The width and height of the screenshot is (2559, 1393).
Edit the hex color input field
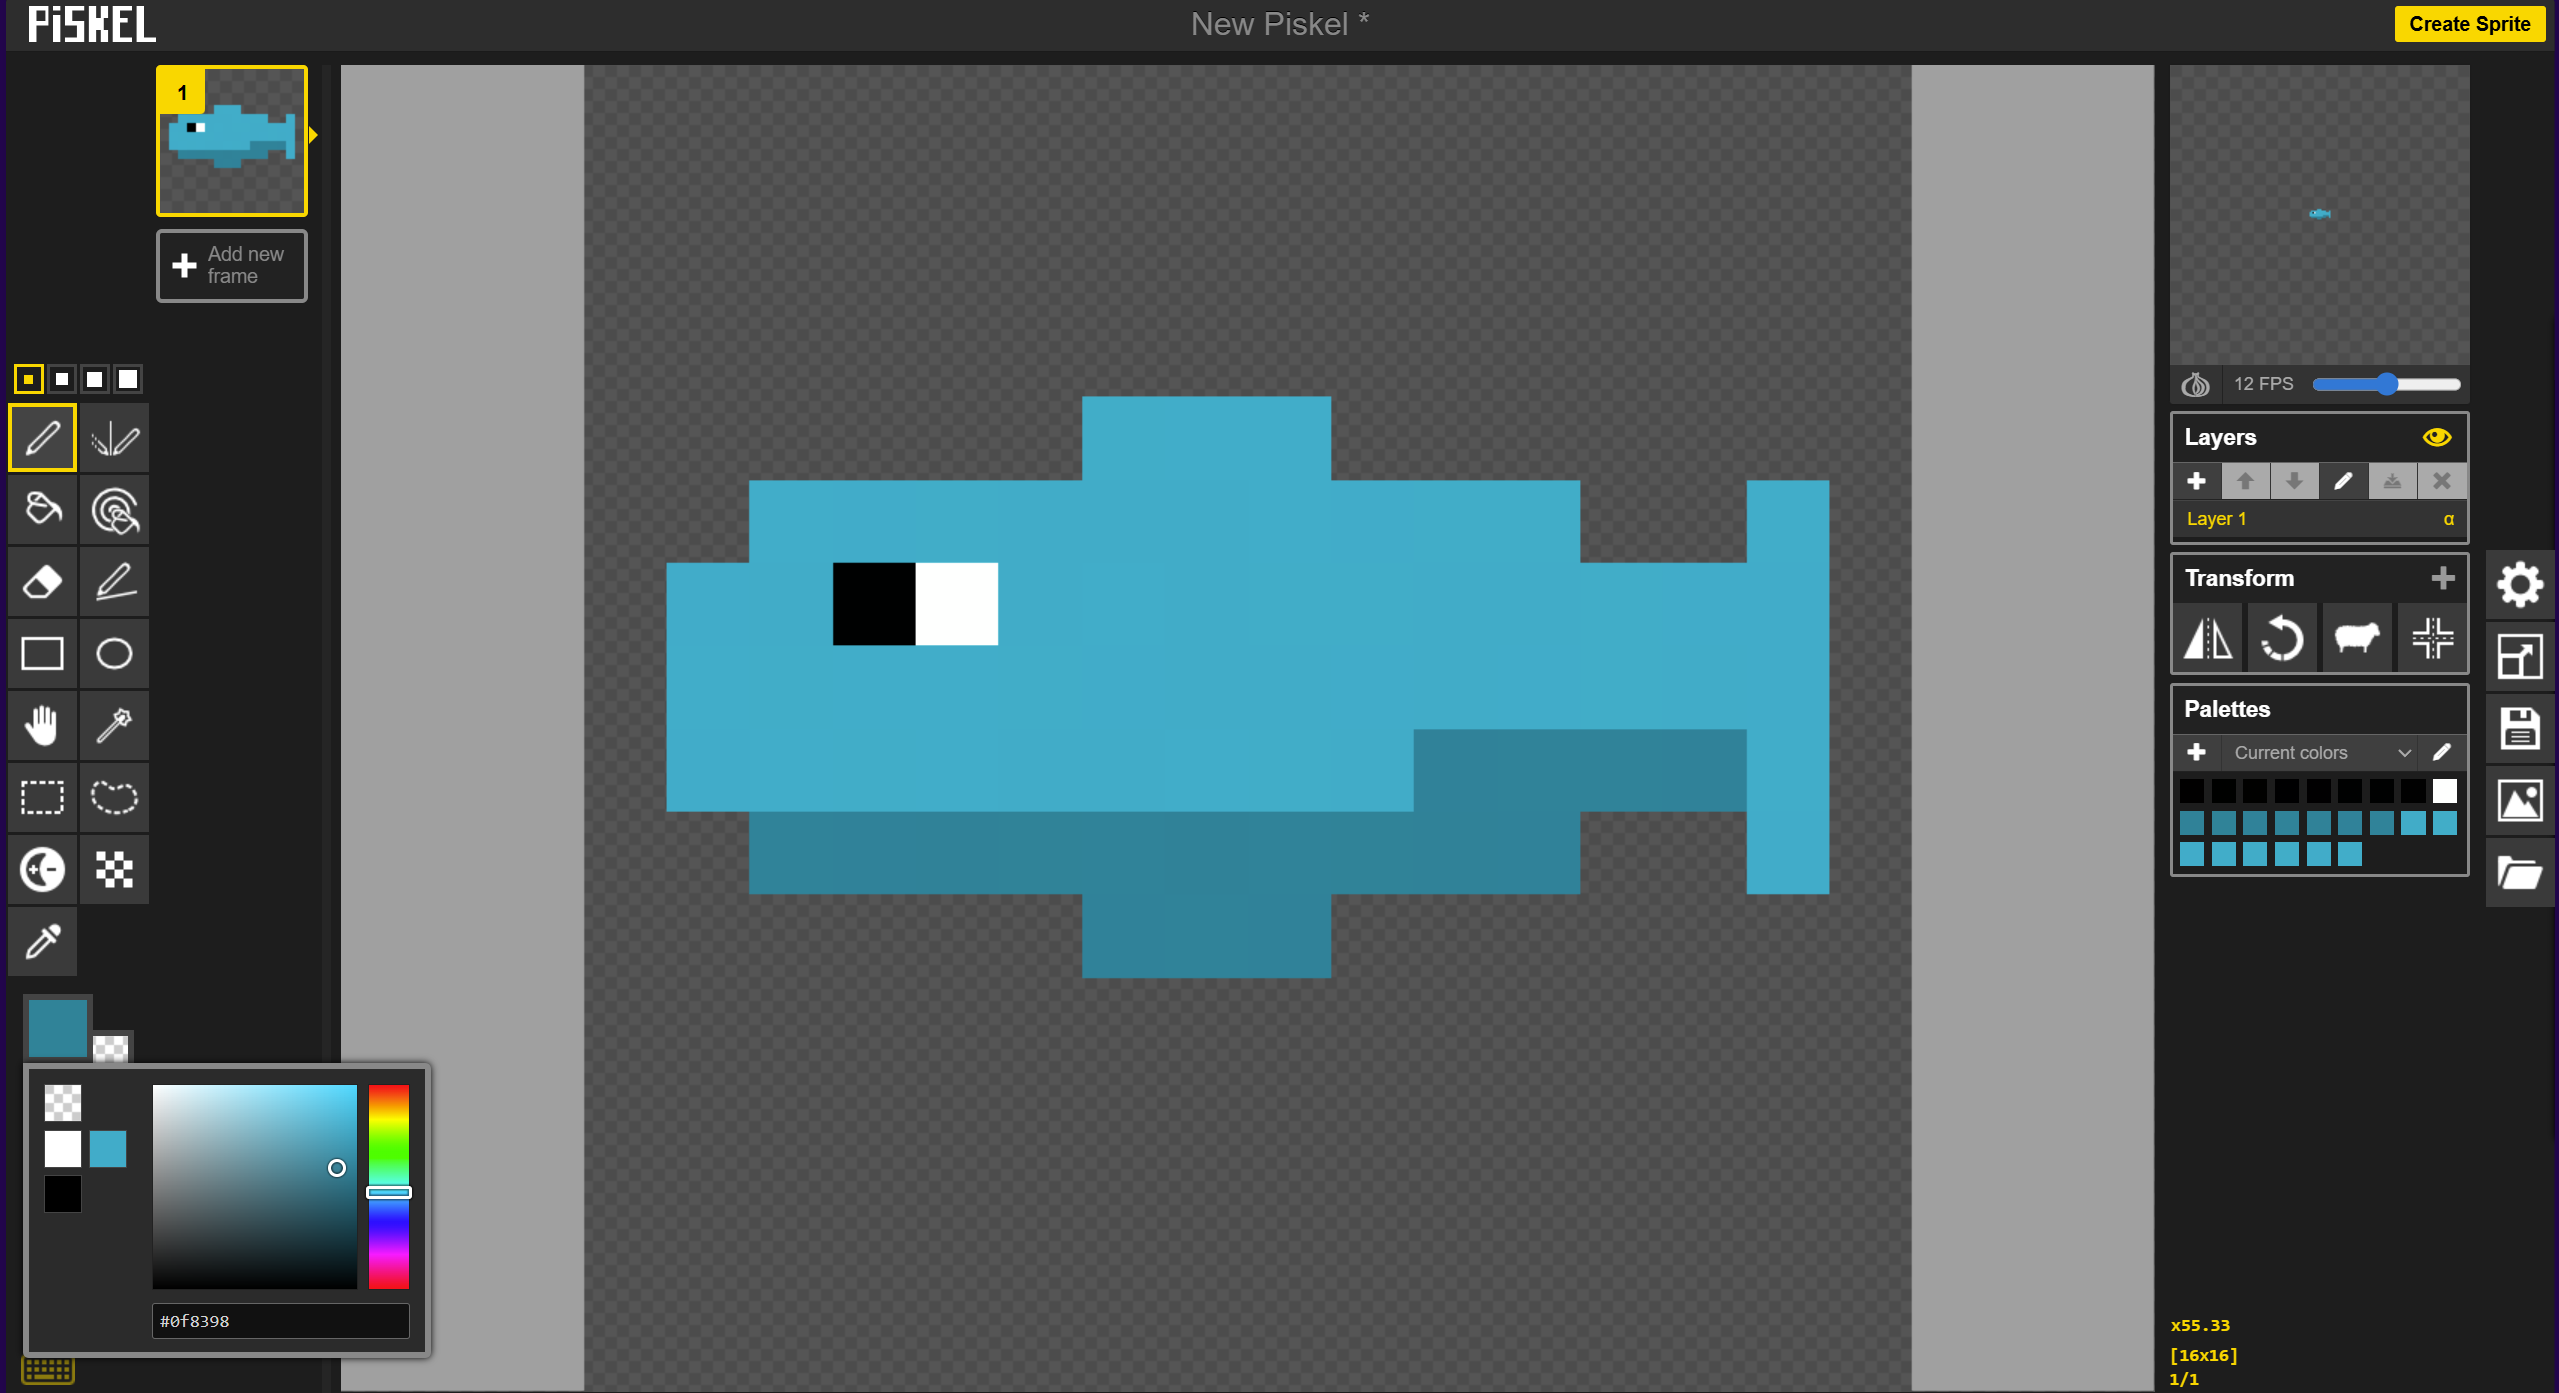pos(280,1320)
